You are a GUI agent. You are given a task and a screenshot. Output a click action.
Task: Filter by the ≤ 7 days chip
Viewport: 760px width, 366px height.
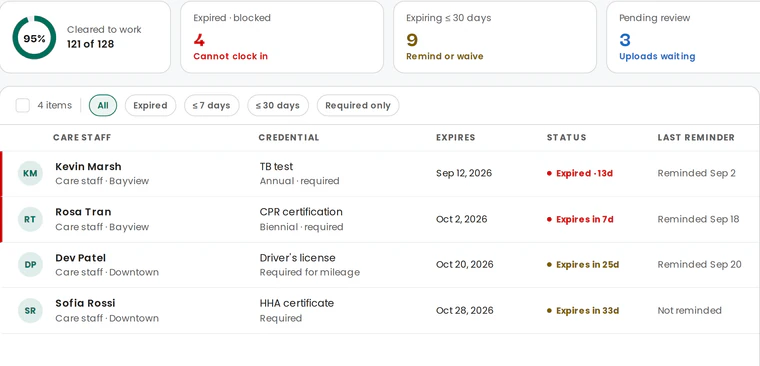pyautogui.click(x=211, y=105)
